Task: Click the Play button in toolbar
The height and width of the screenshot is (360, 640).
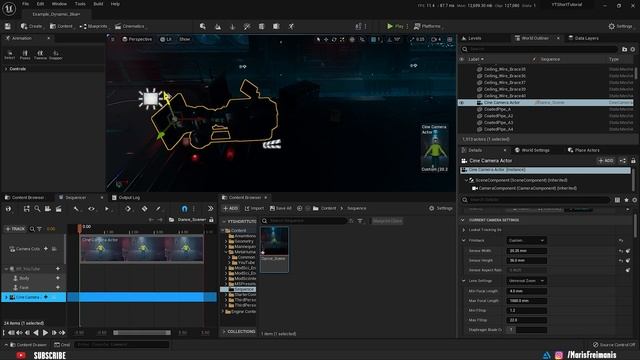Action: tap(395, 26)
